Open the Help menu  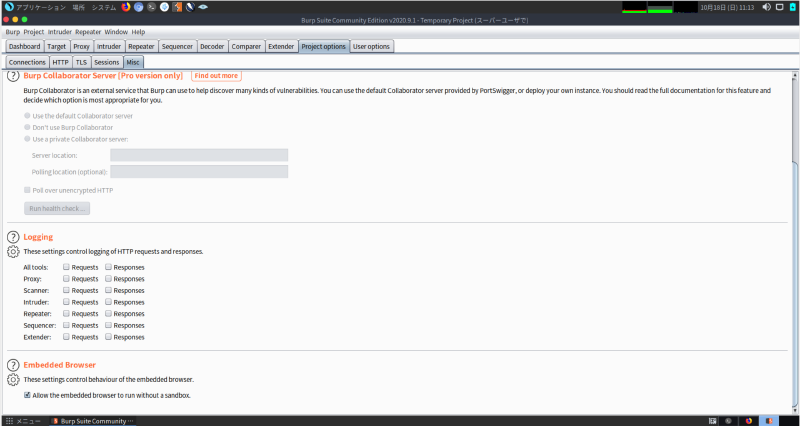point(138,32)
